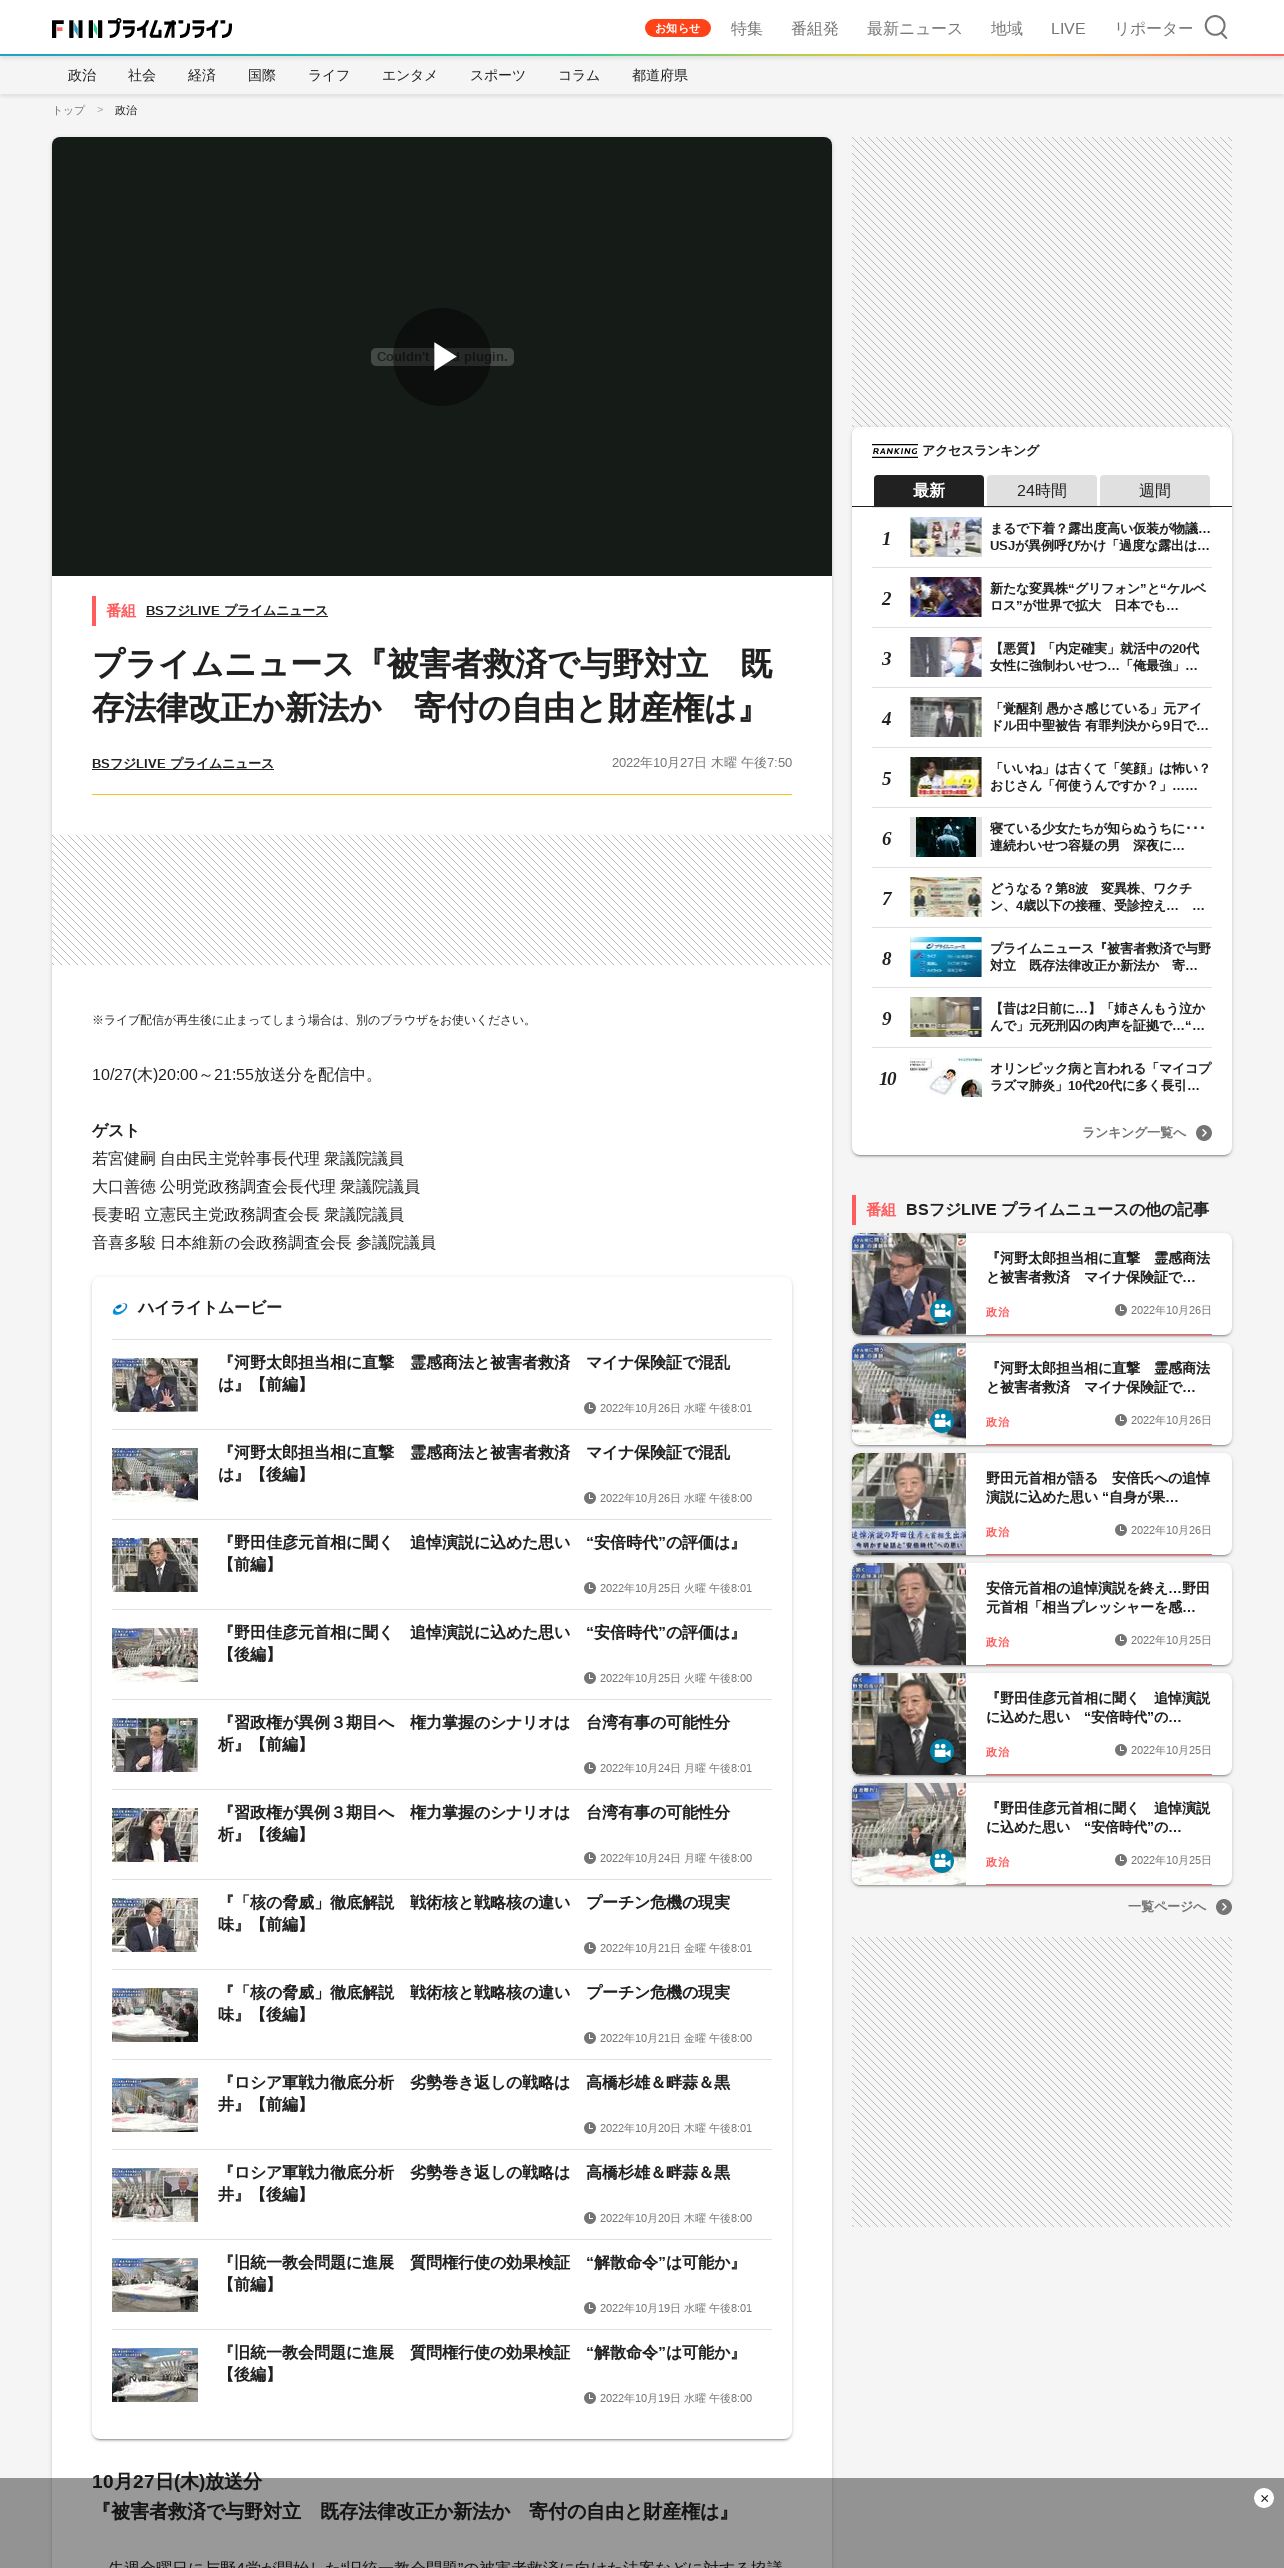
Task: Open highlight 旧統一教会問題に進展【後編】
Action: coord(442,2375)
